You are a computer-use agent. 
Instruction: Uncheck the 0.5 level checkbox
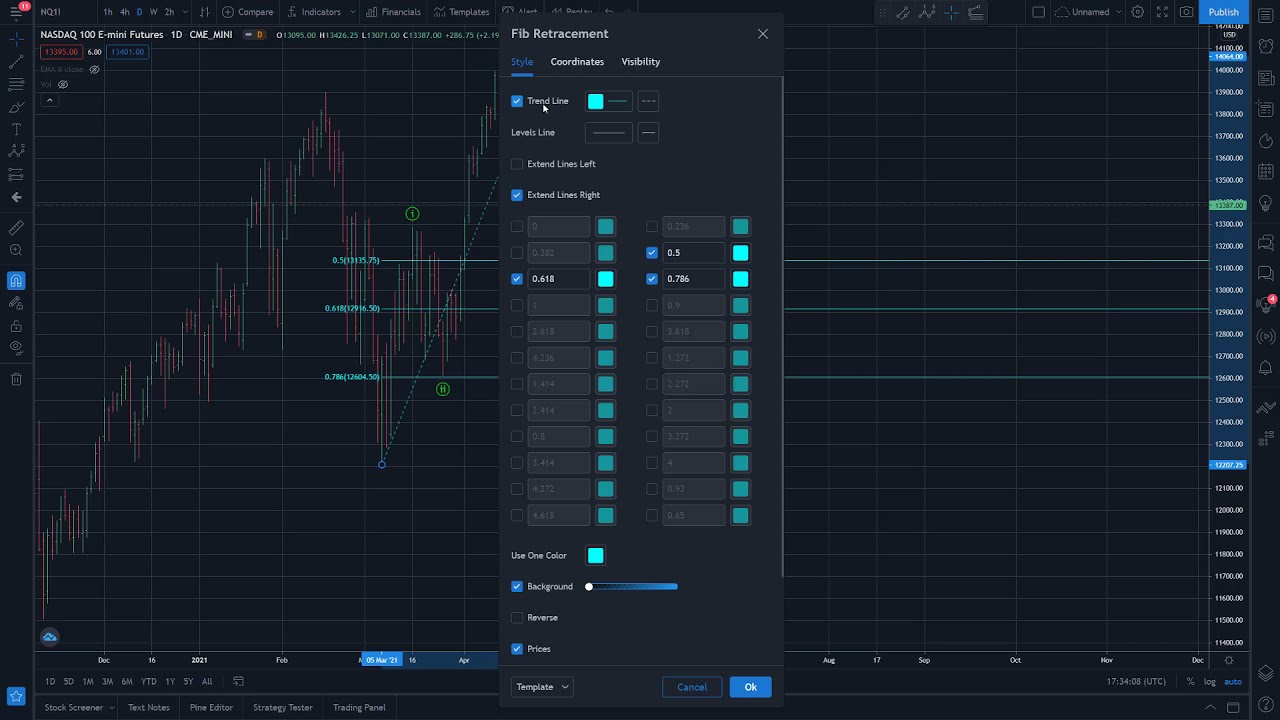coord(652,253)
